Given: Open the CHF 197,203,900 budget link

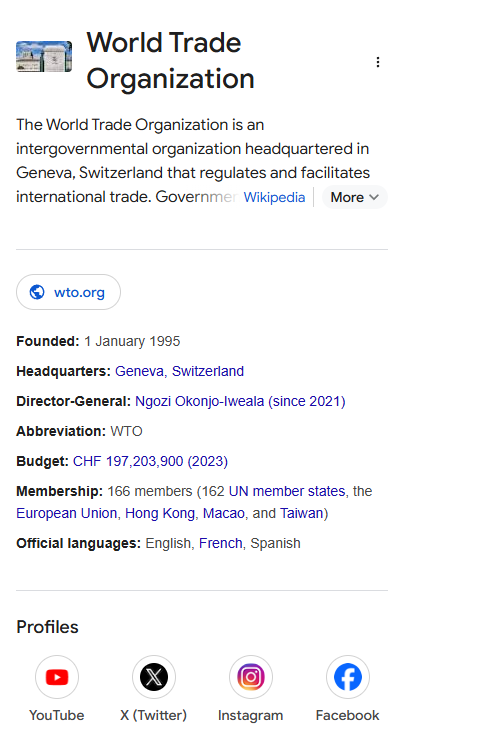Looking at the screenshot, I should point(150,461).
